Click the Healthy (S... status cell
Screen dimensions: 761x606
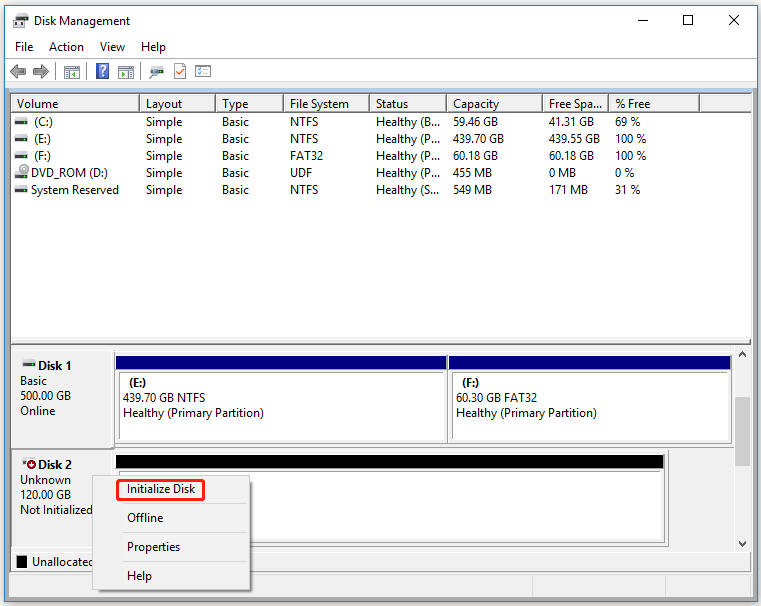(408, 190)
